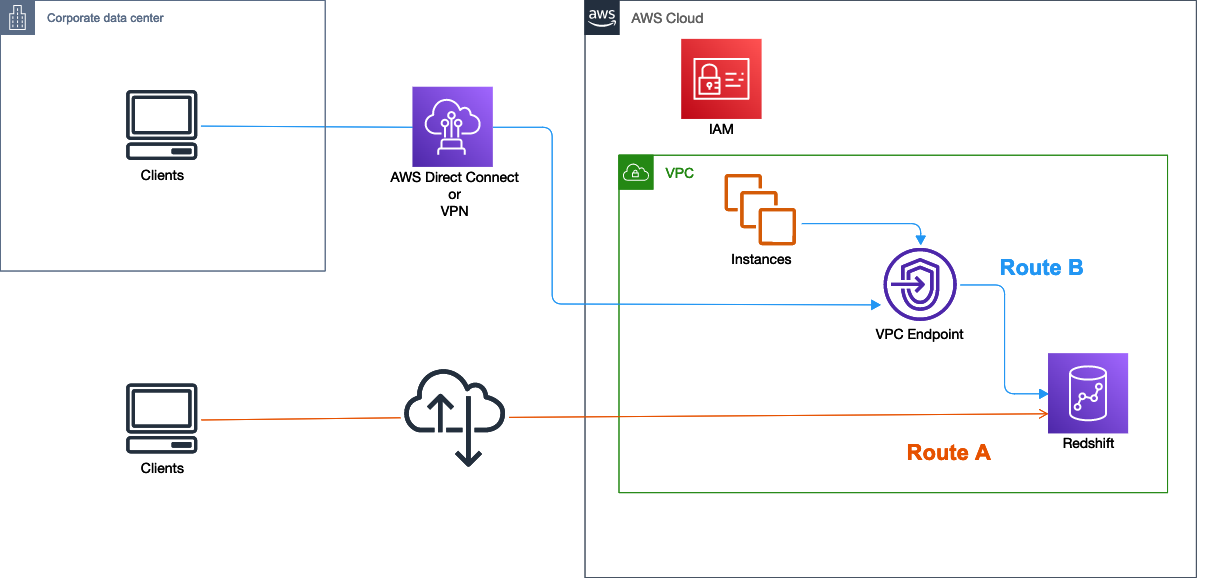The width and height of the screenshot is (1220, 578).
Task: Click the upper Clients monitor icon
Action: [161, 124]
